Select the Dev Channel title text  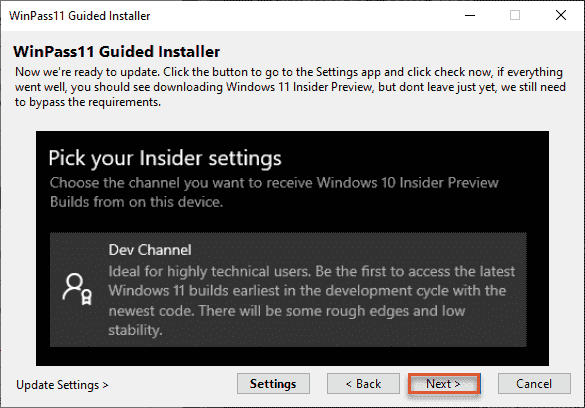(150, 250)
